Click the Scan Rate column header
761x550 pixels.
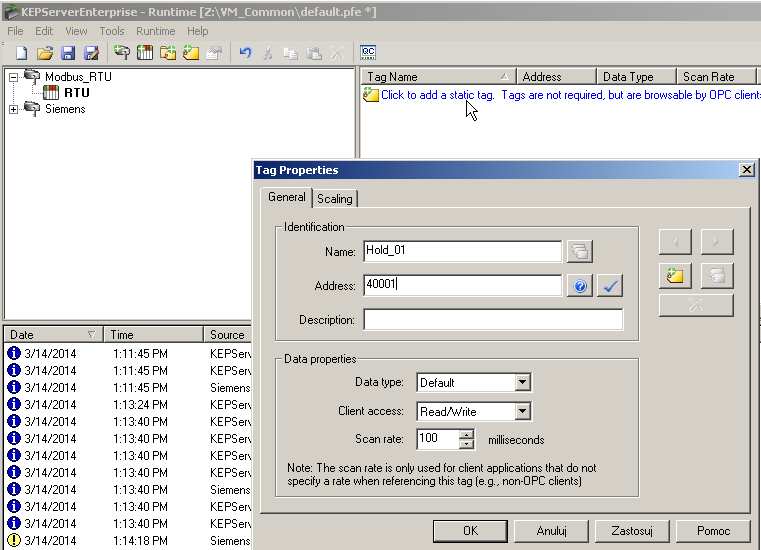[716, 77]
